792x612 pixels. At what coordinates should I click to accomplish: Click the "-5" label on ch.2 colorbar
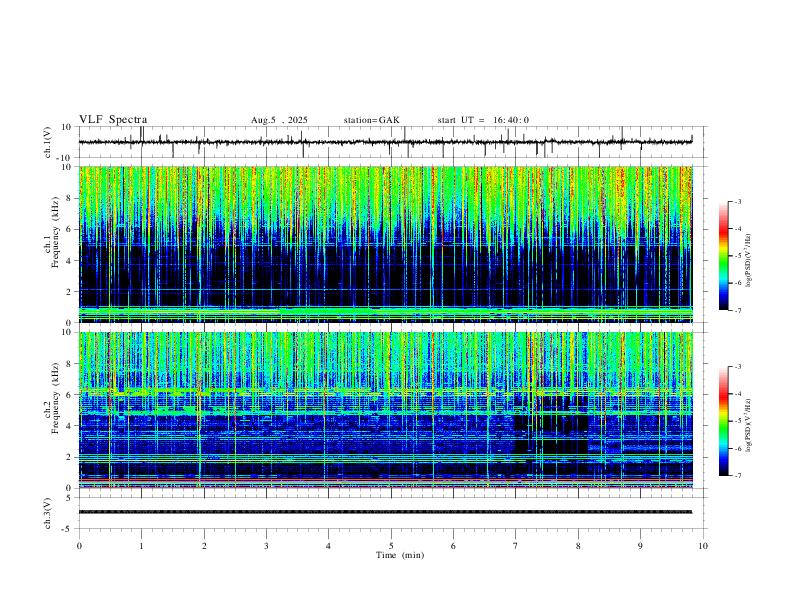[x=738, y=421]
